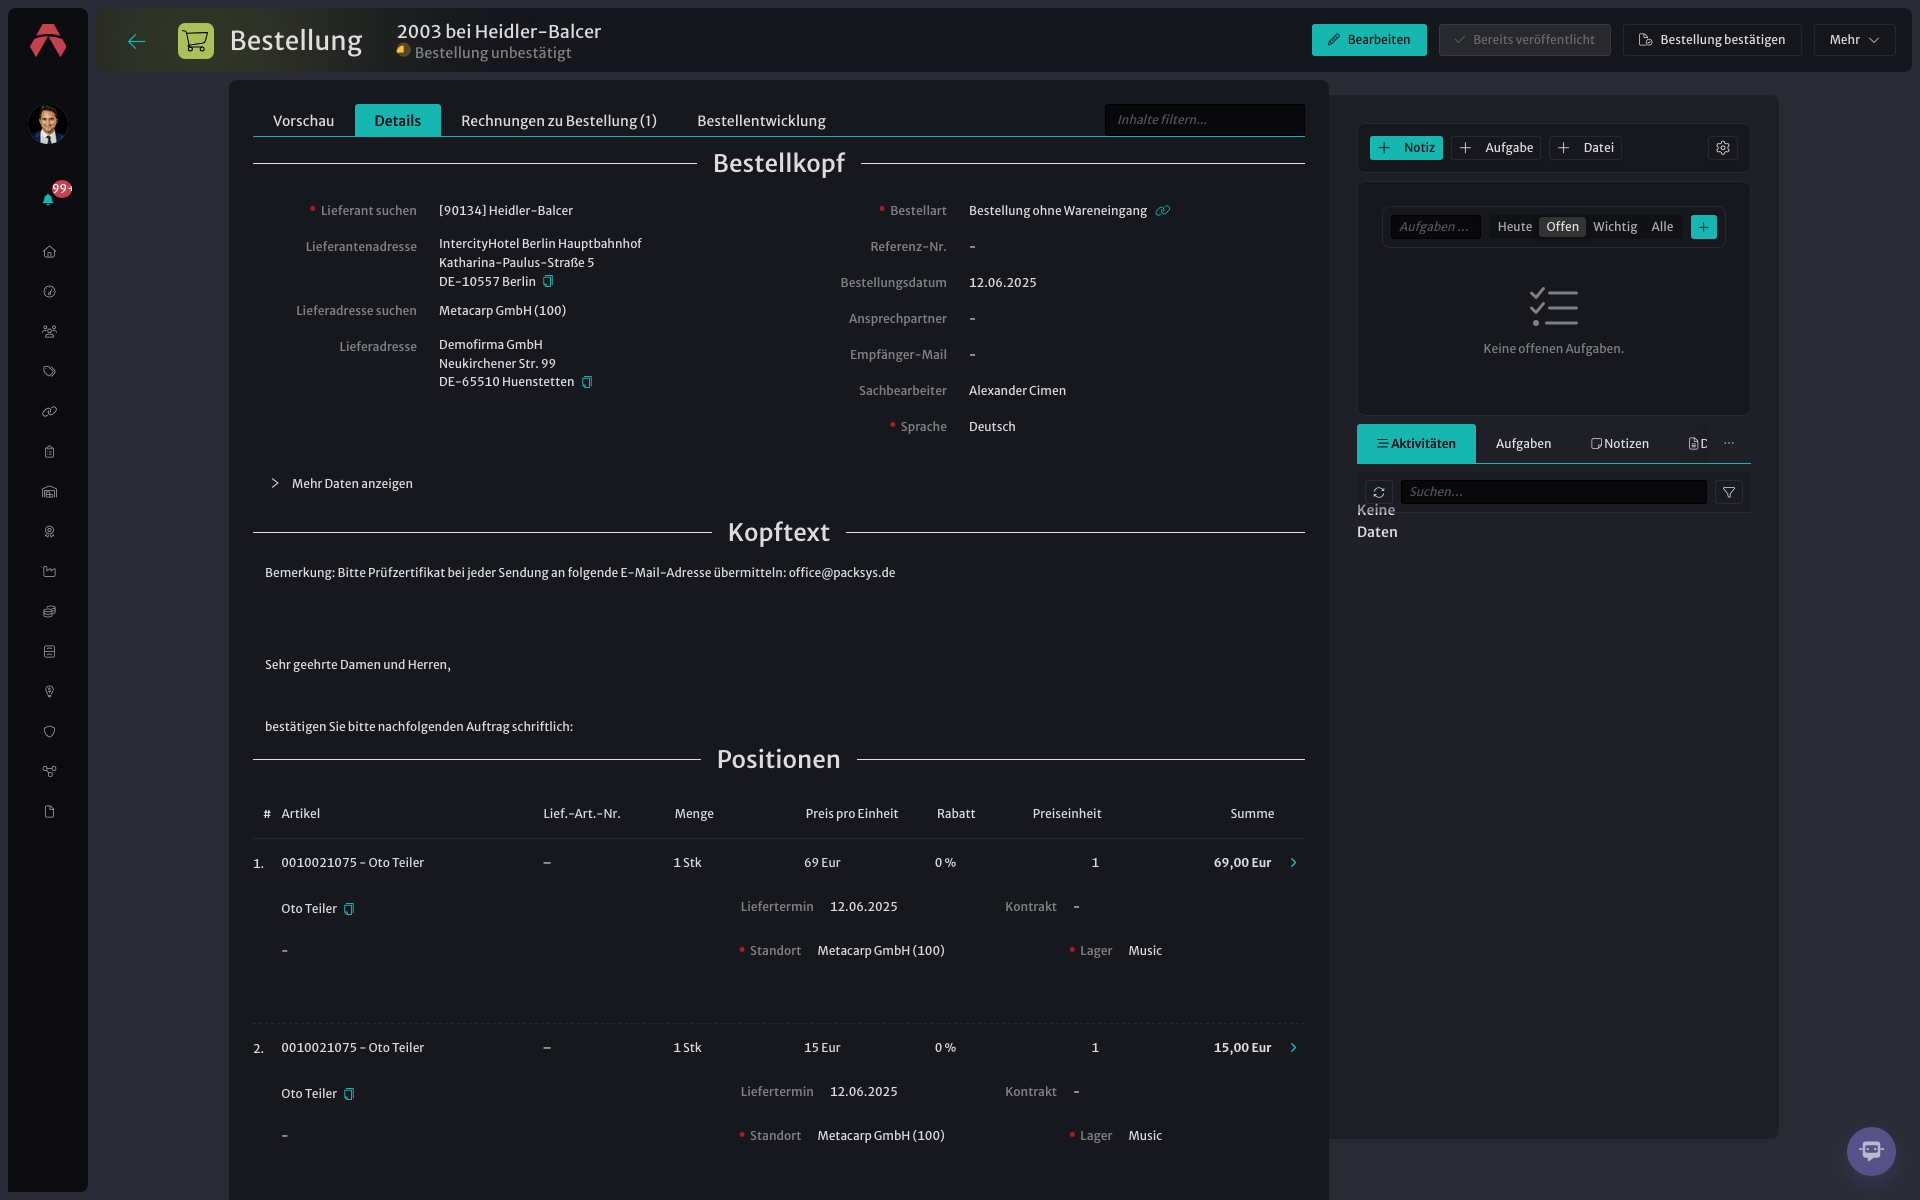Open the file cabinet sidebar icon
The height and width of the screenshot is (1200, 1920).
(49, 652)
